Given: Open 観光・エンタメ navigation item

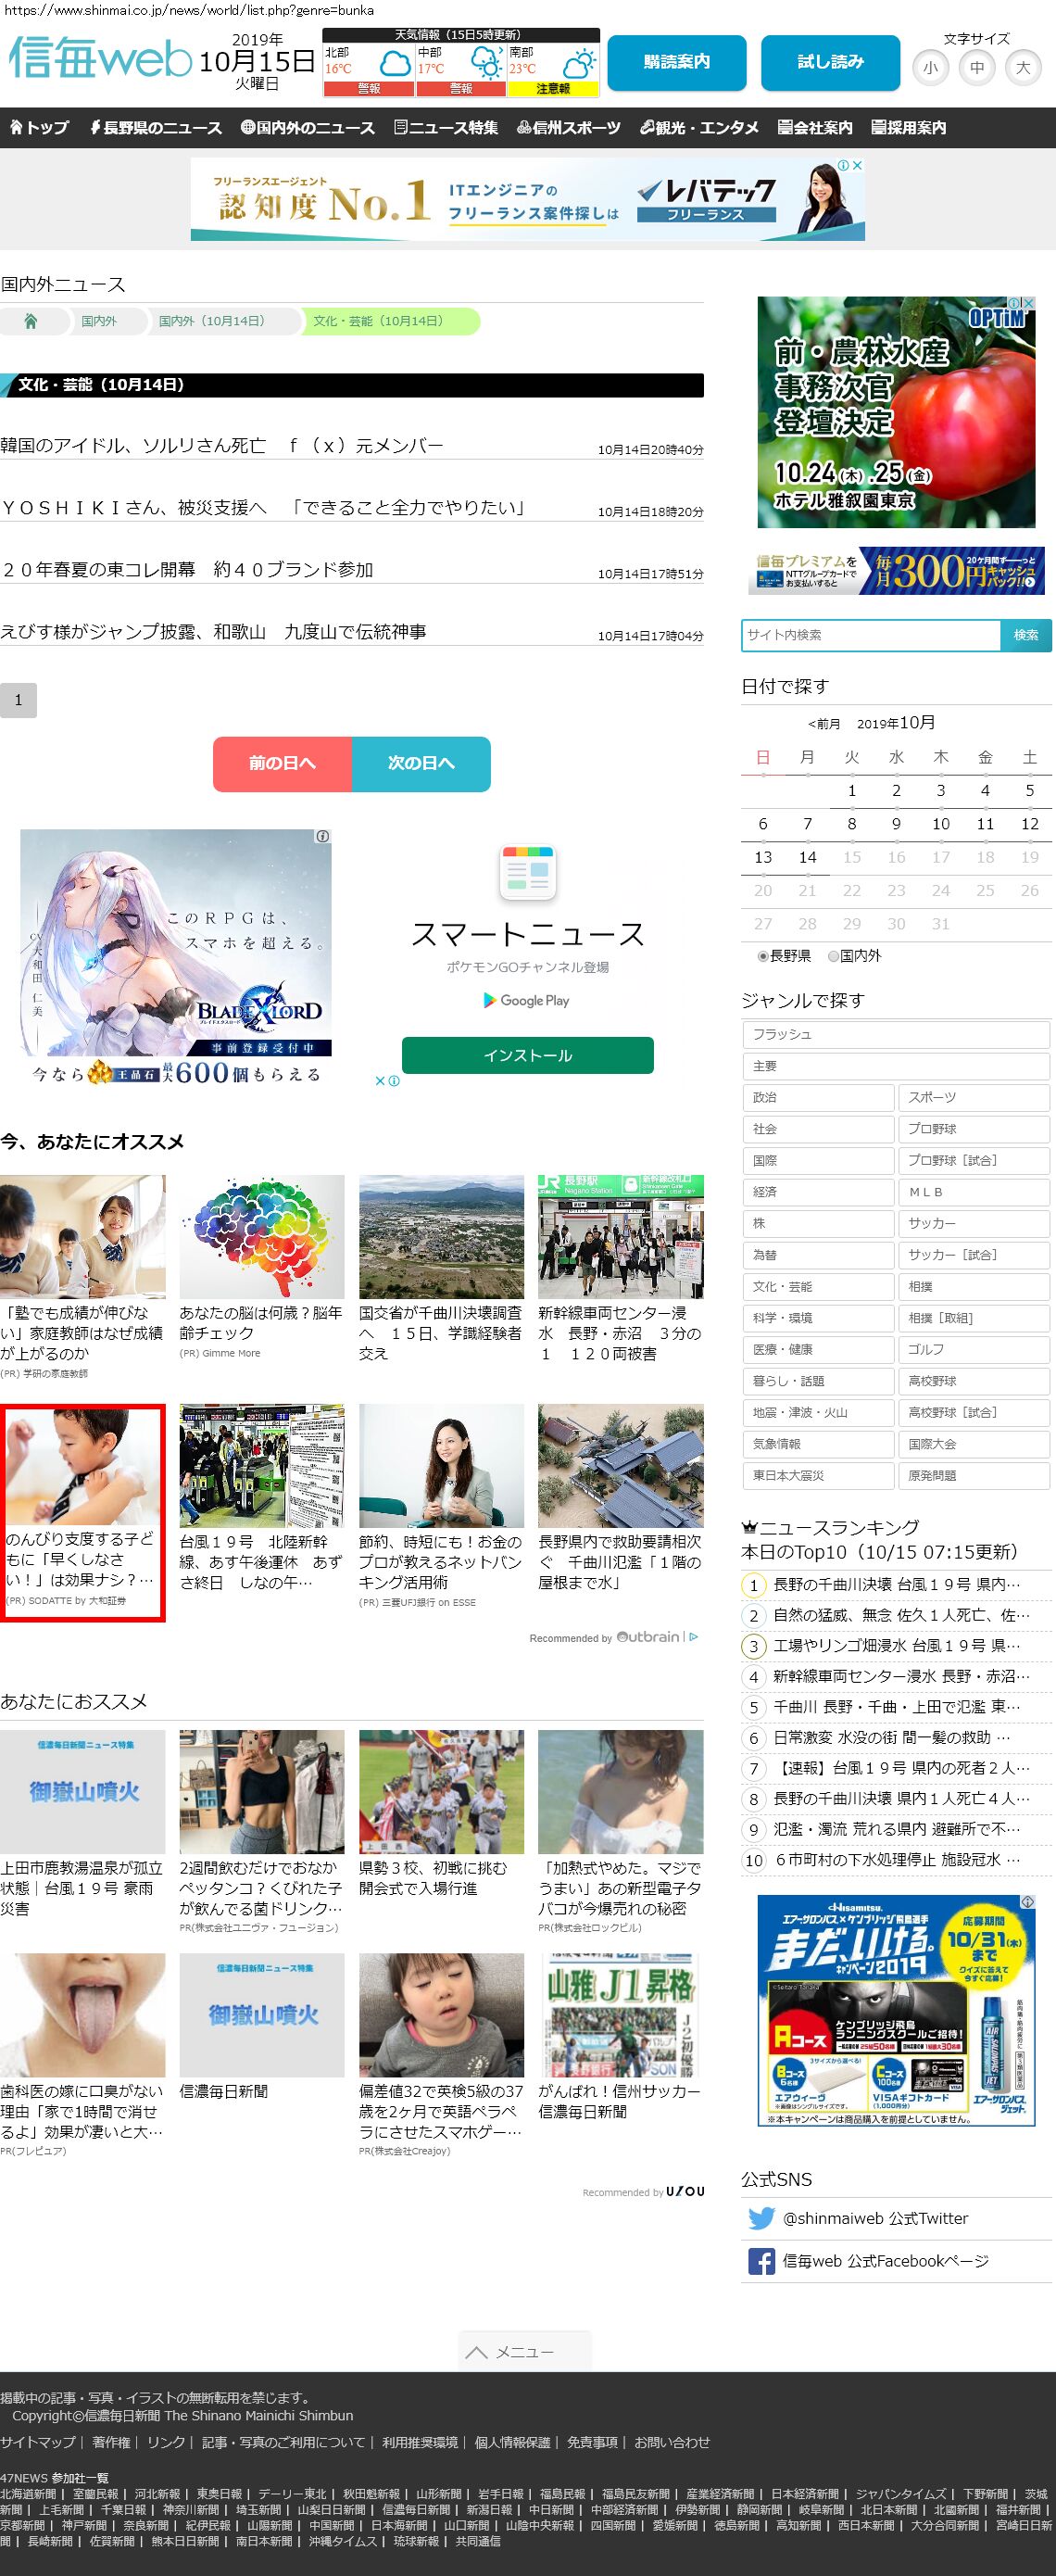Looking at the screenshot, I should coord(700,127).
